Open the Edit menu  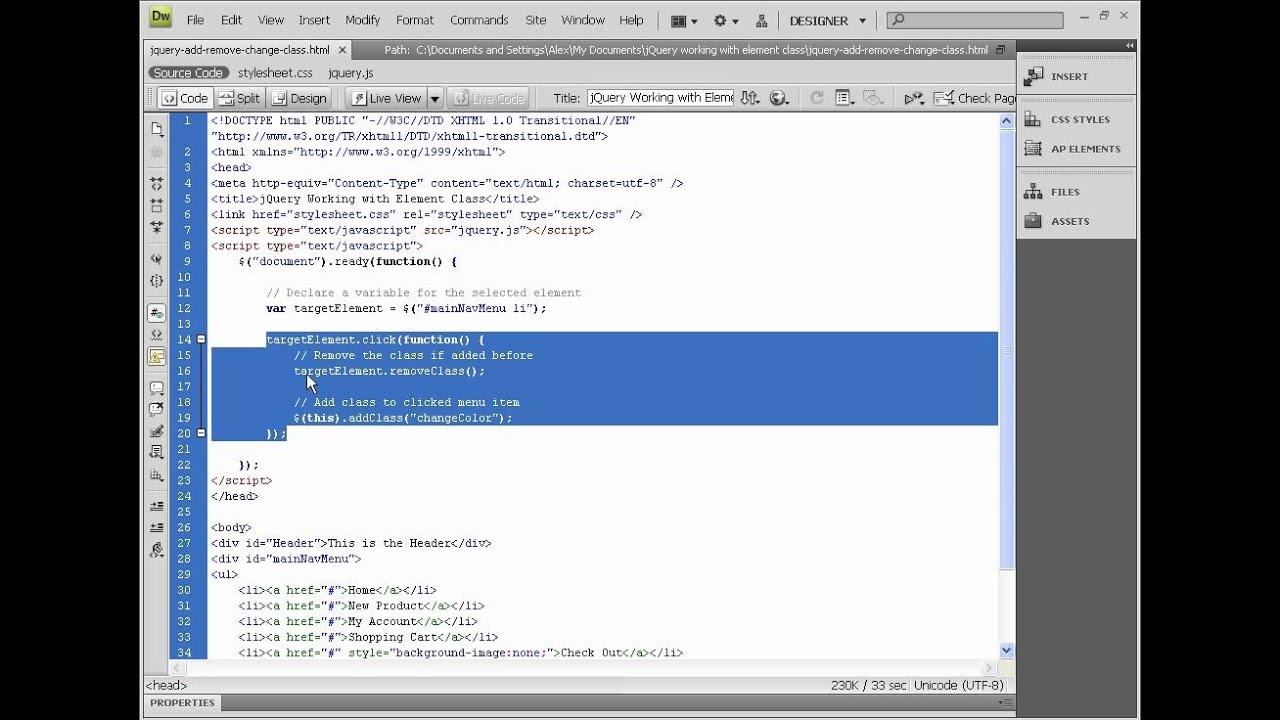point(231,20)
